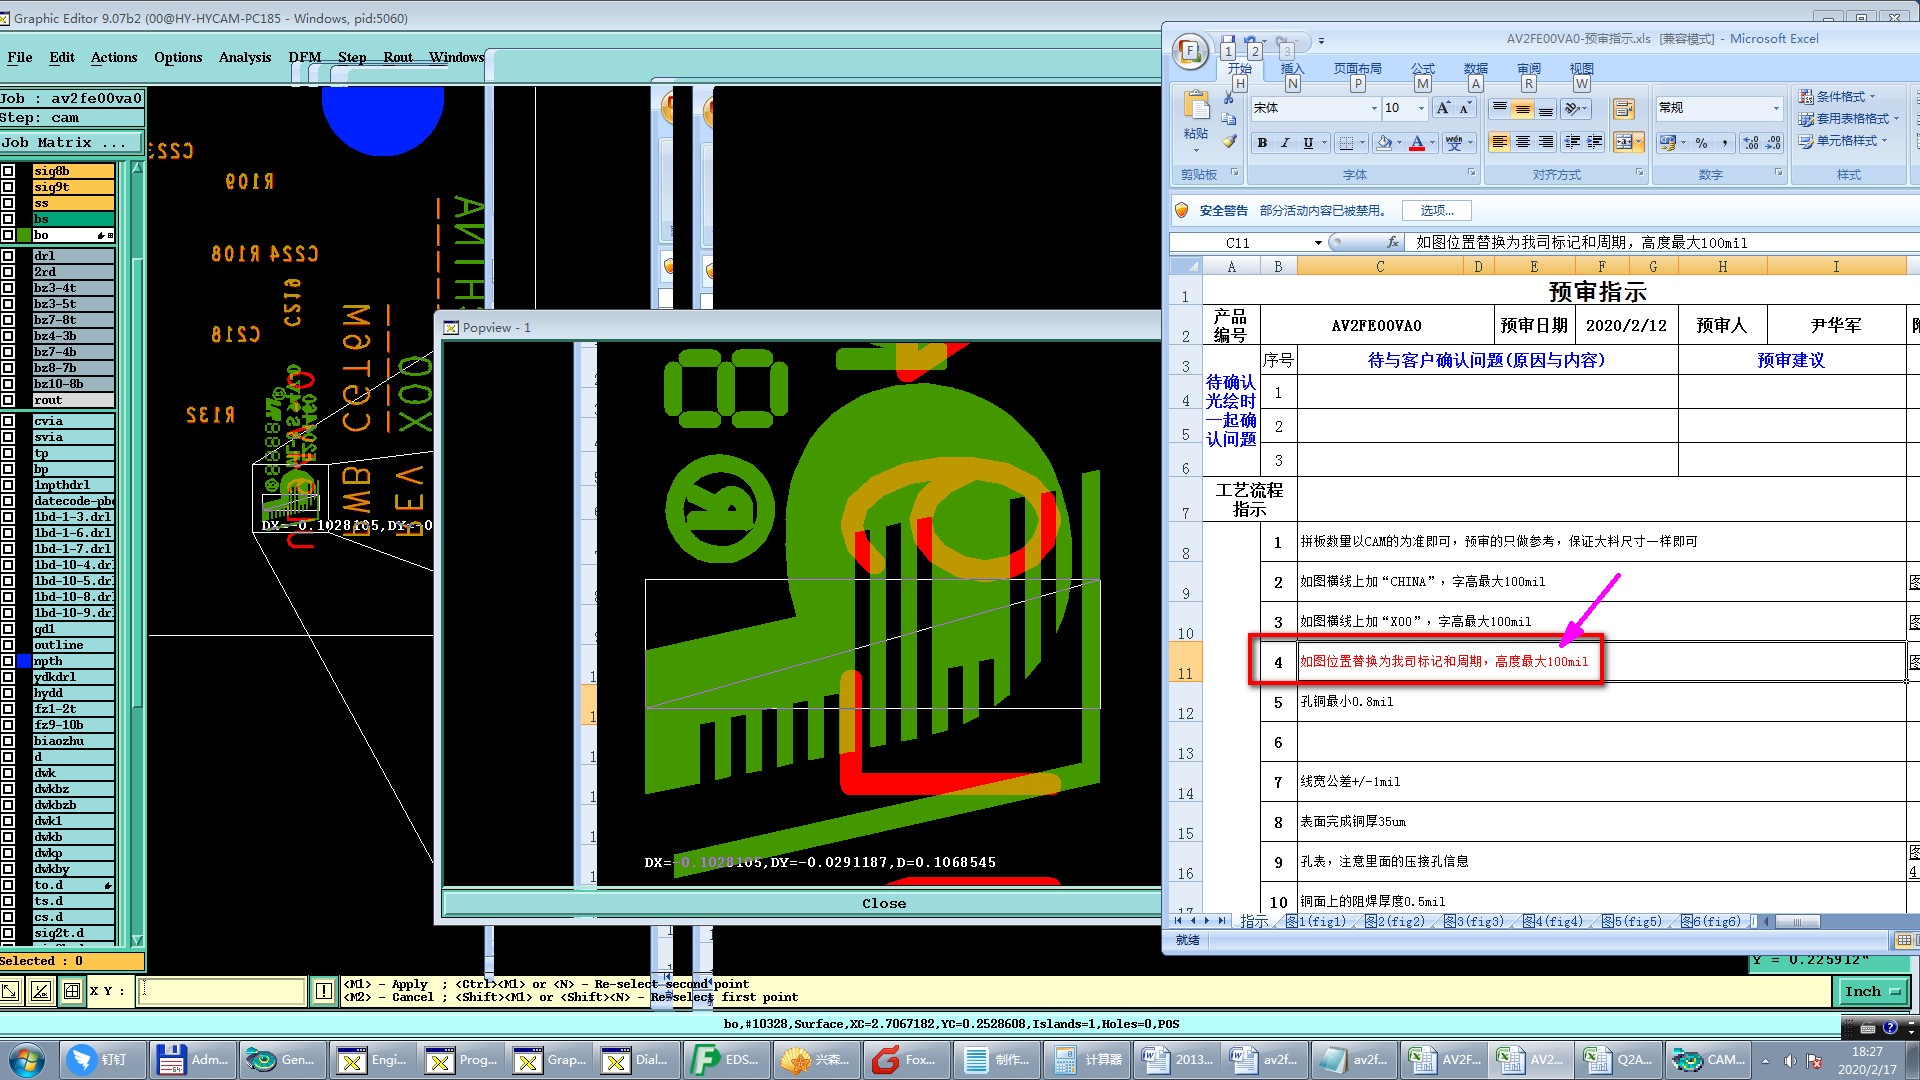Toggle checkbox for the outline layer

tap(8, 645)
